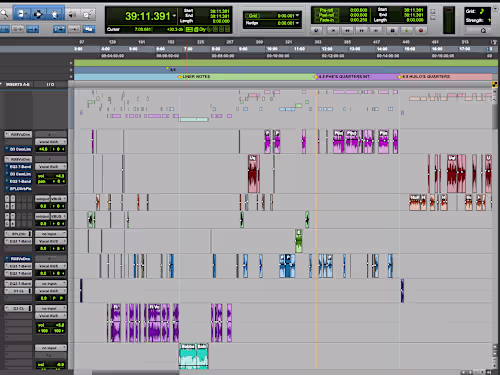Click the red Record button

(421, 30)
